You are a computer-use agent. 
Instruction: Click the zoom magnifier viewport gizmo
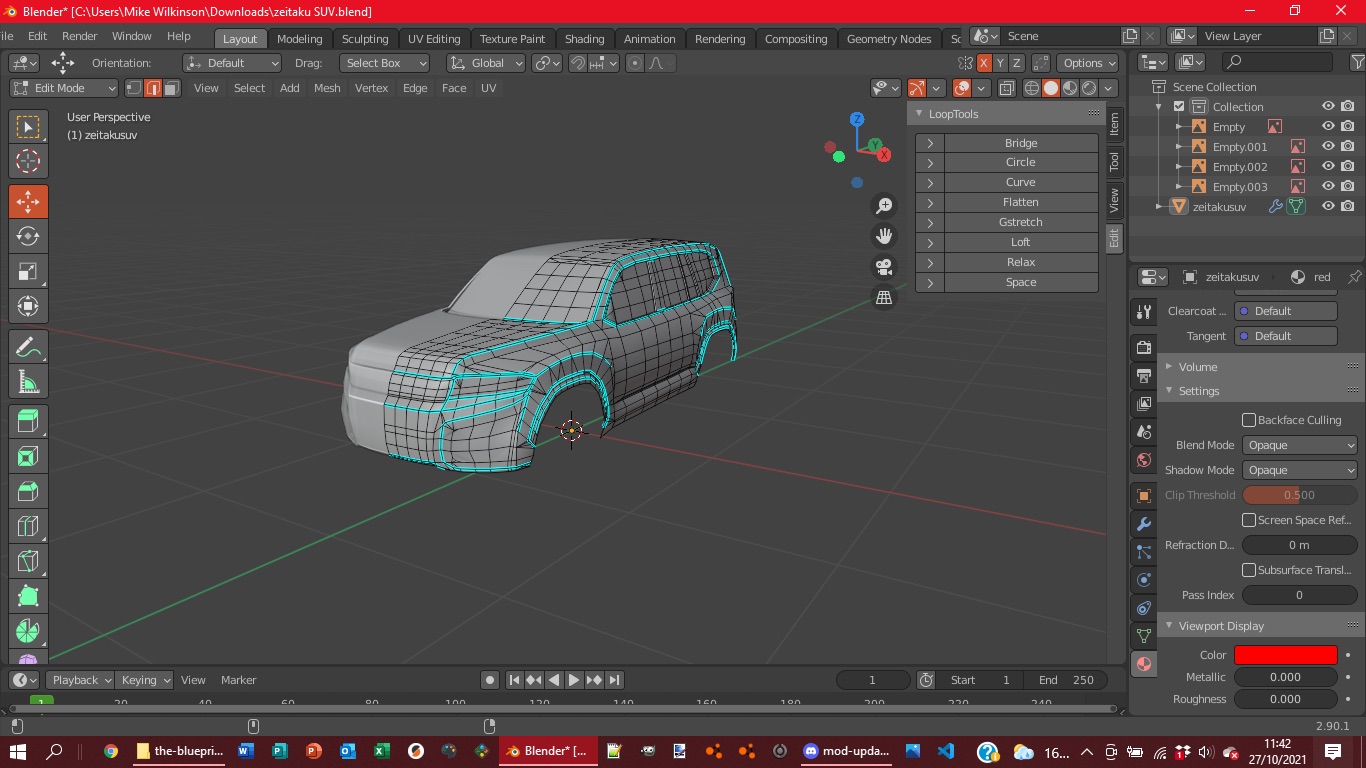[x=884, y=206]
